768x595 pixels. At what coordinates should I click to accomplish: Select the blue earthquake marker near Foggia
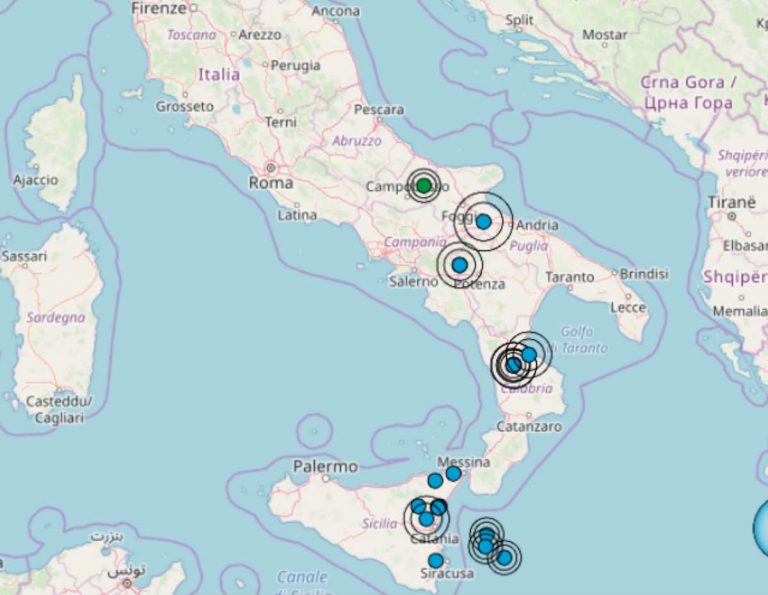483,221
